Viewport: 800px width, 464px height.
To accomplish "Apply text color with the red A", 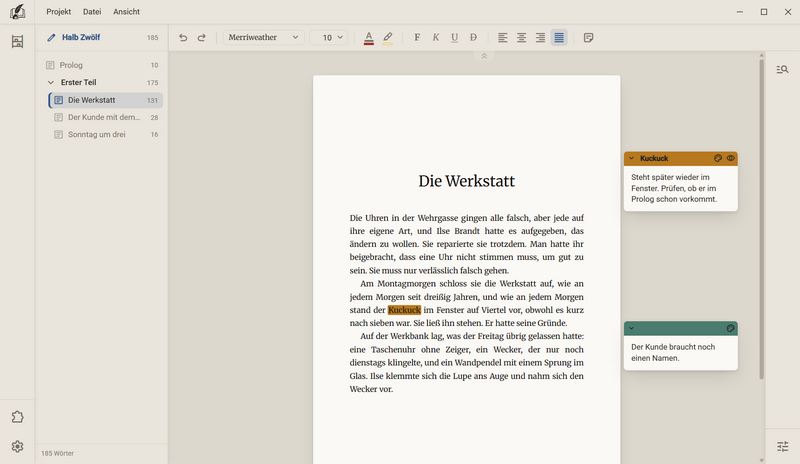I will (x=369, y=38).
